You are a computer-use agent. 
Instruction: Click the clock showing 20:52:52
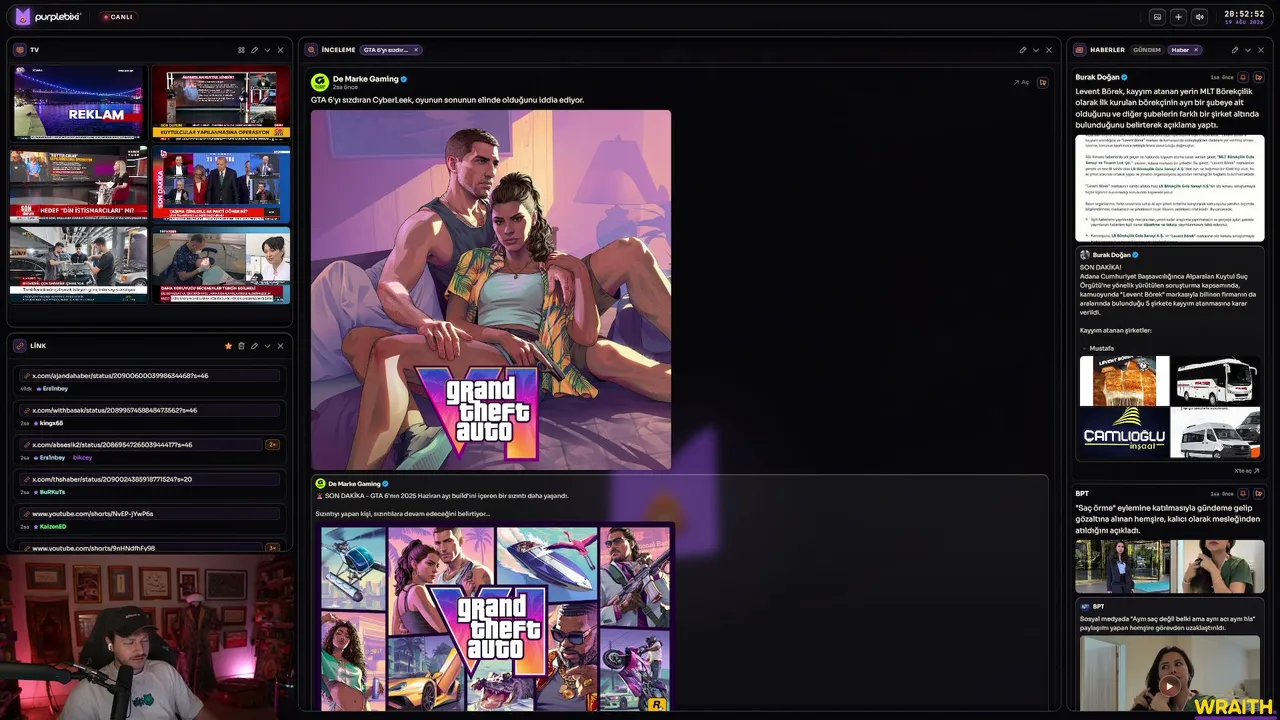click(x=1244, y=14)
